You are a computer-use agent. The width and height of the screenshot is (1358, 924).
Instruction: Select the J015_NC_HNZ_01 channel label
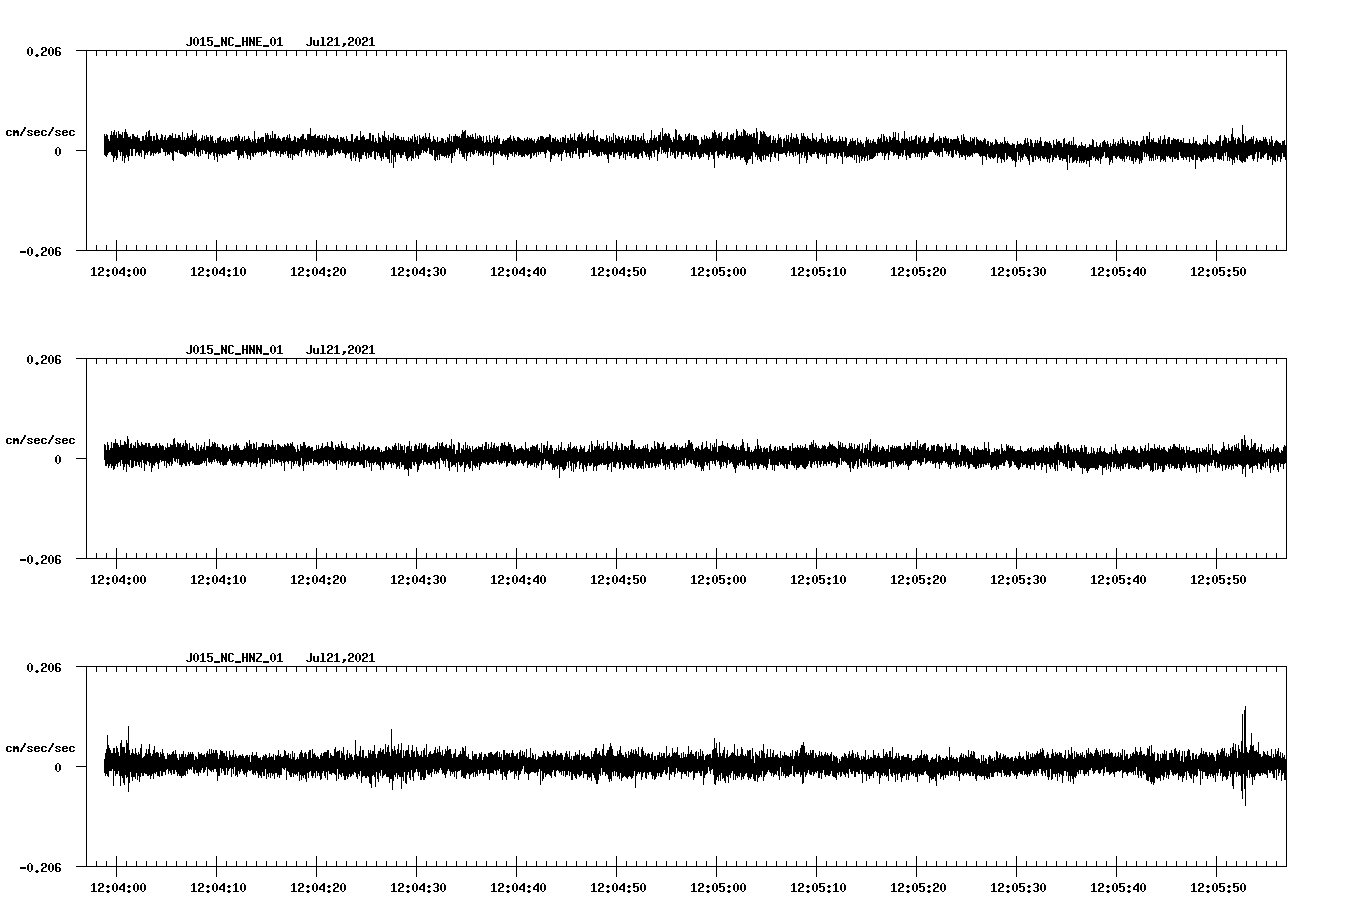(233, 658)
